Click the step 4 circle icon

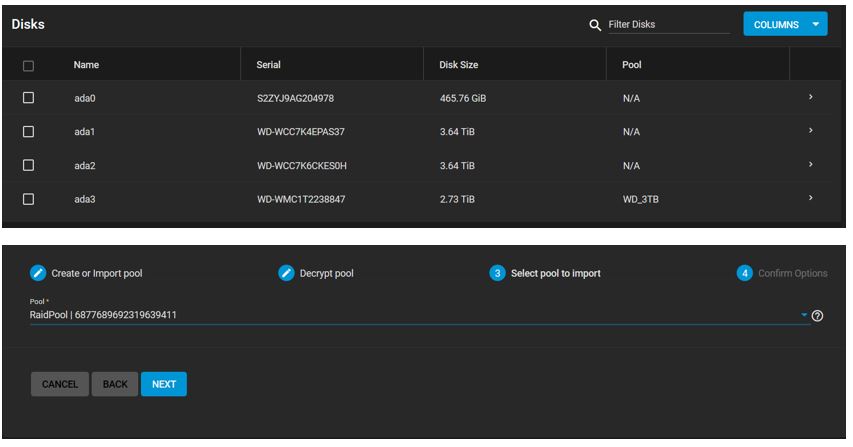tap(745, 273)
